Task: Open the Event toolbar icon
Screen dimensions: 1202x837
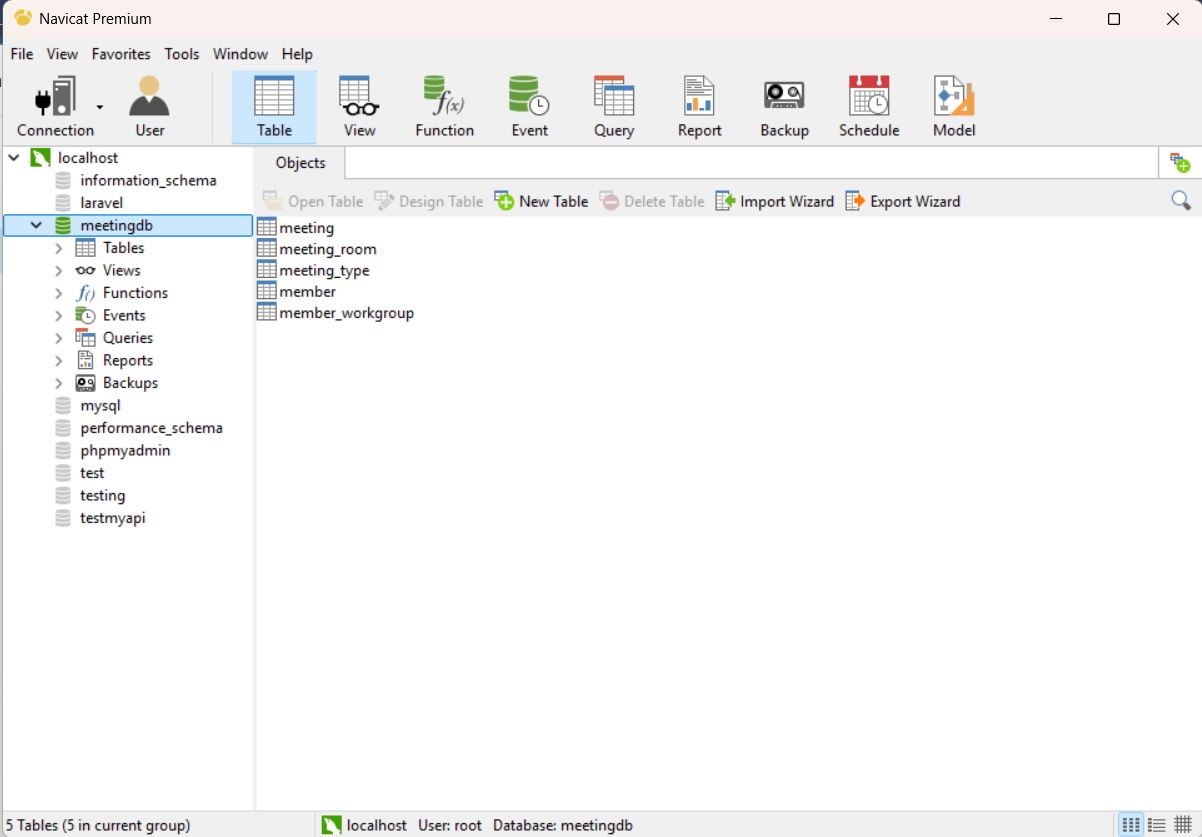Action: coord(529,107)
